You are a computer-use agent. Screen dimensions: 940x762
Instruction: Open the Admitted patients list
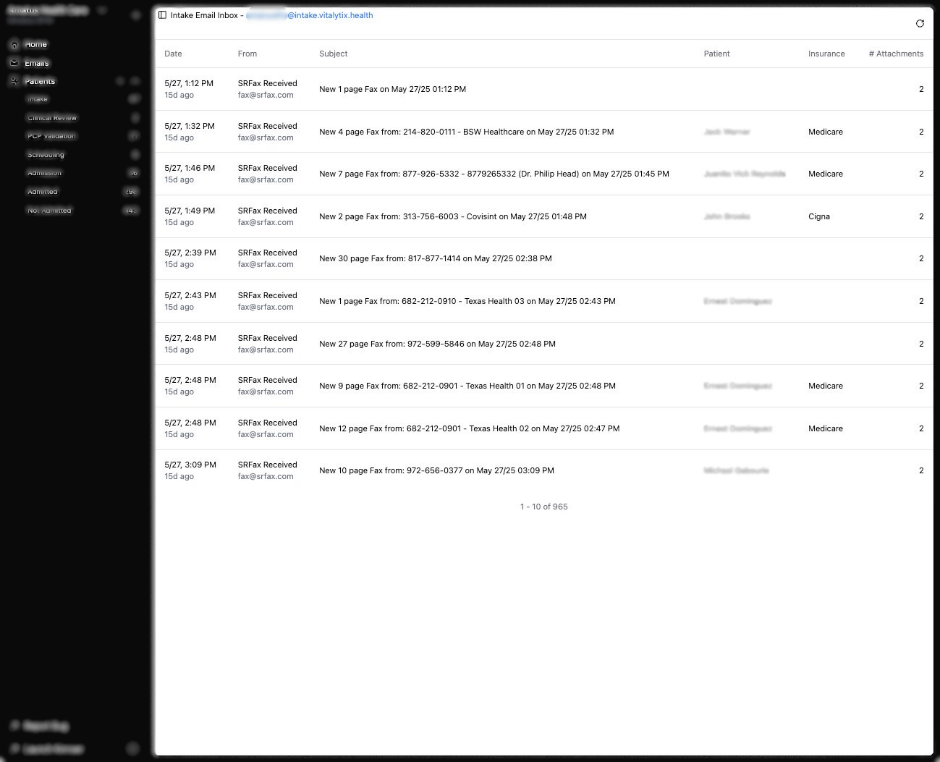(42, 192)
